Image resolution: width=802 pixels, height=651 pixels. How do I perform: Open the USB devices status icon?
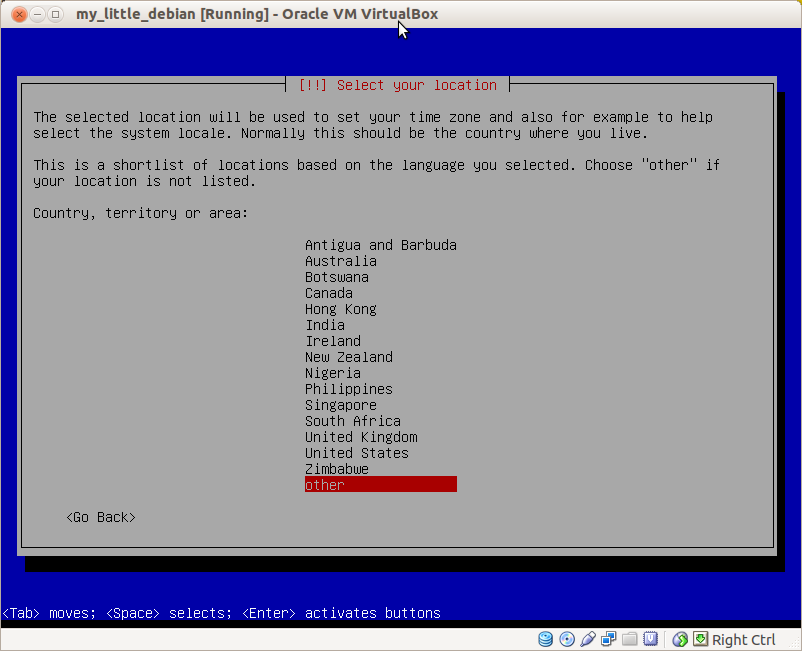pyautogui.click(x=588, y=639)
